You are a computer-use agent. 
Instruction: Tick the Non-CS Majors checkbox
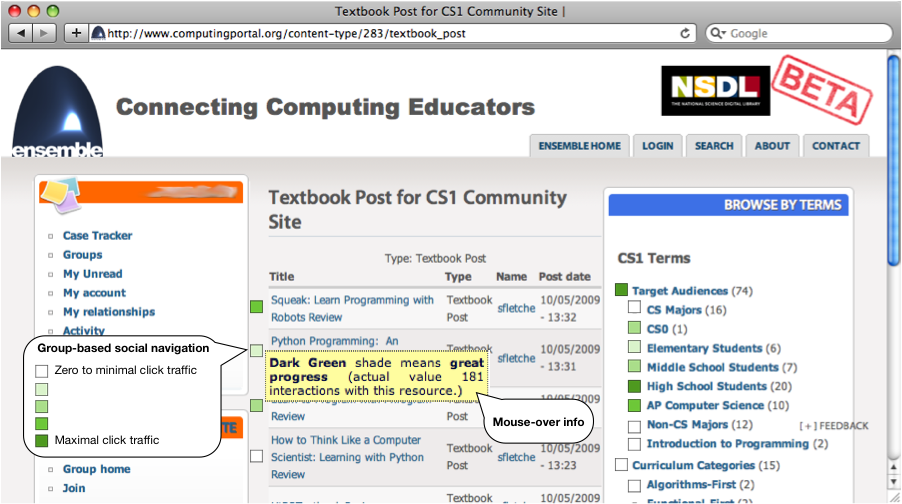tap(635, 426)
